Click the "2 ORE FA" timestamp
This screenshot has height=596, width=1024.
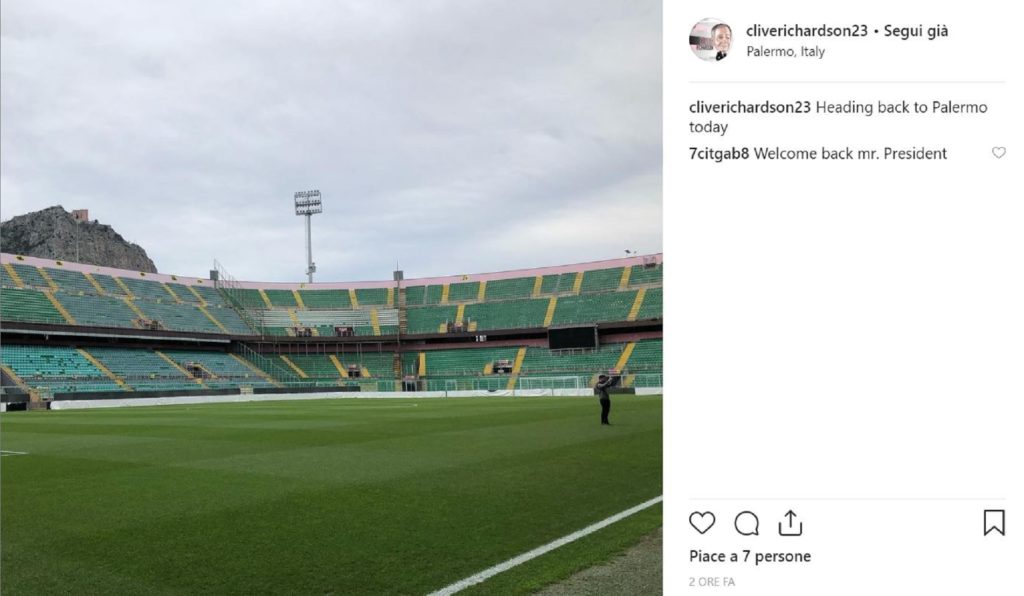click(712, 581)
